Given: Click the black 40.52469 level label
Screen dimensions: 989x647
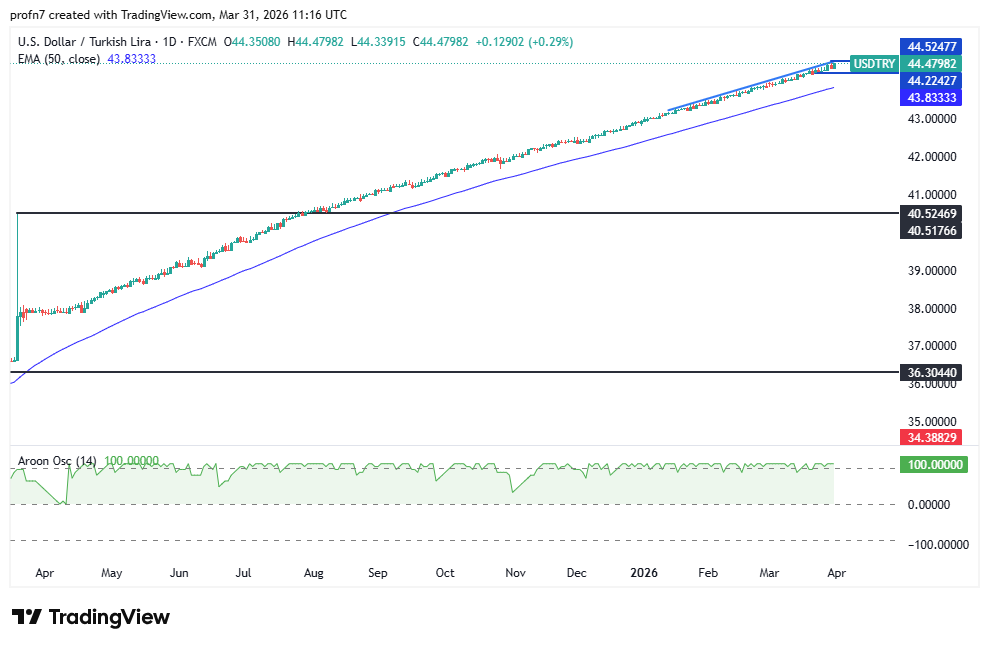Looking at the screenshot, I should (x=933, y=214).
